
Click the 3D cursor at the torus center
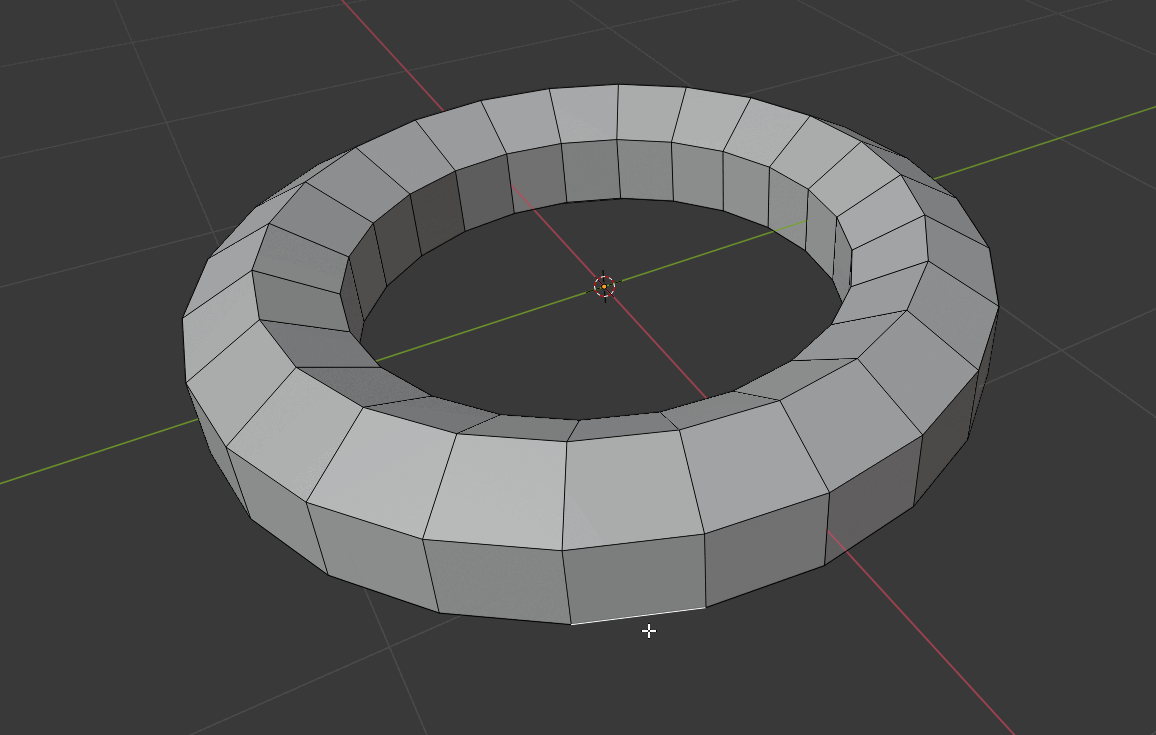click(605, 286)
